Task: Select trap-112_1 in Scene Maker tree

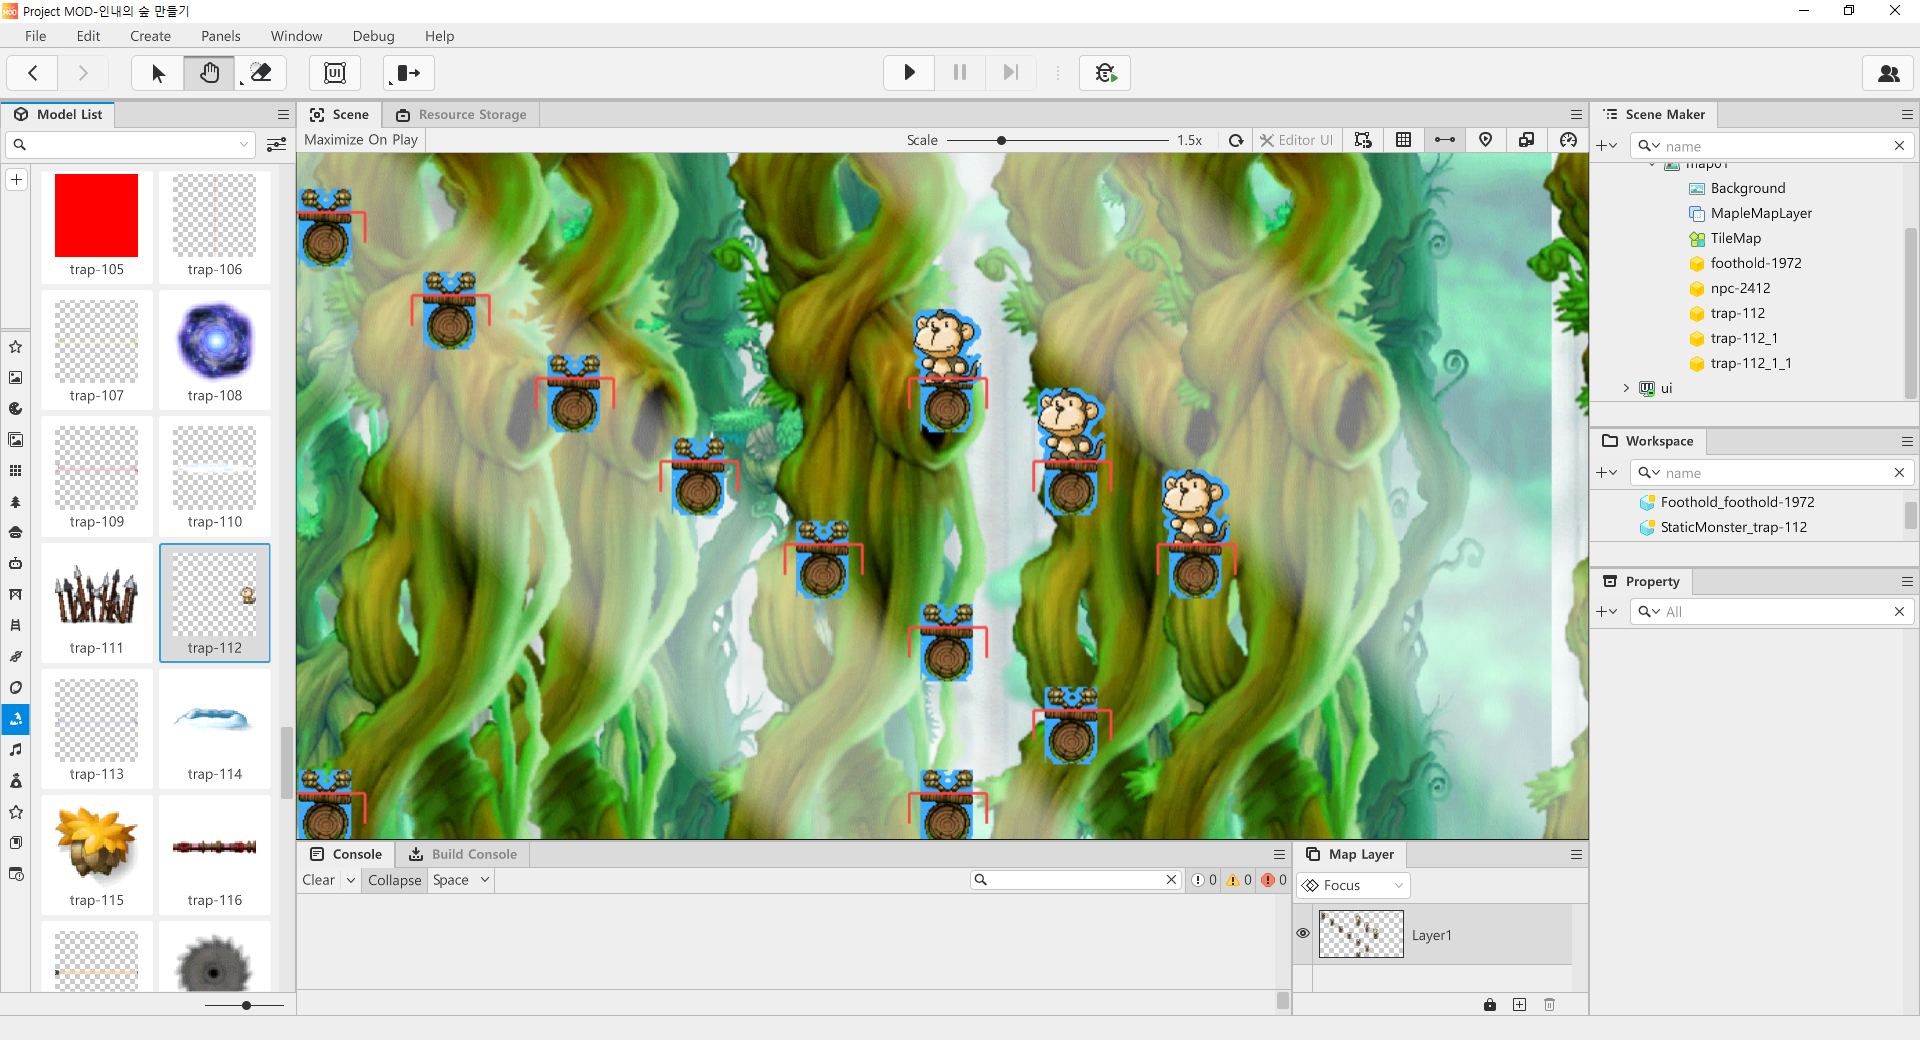Action: (1743, 338)
